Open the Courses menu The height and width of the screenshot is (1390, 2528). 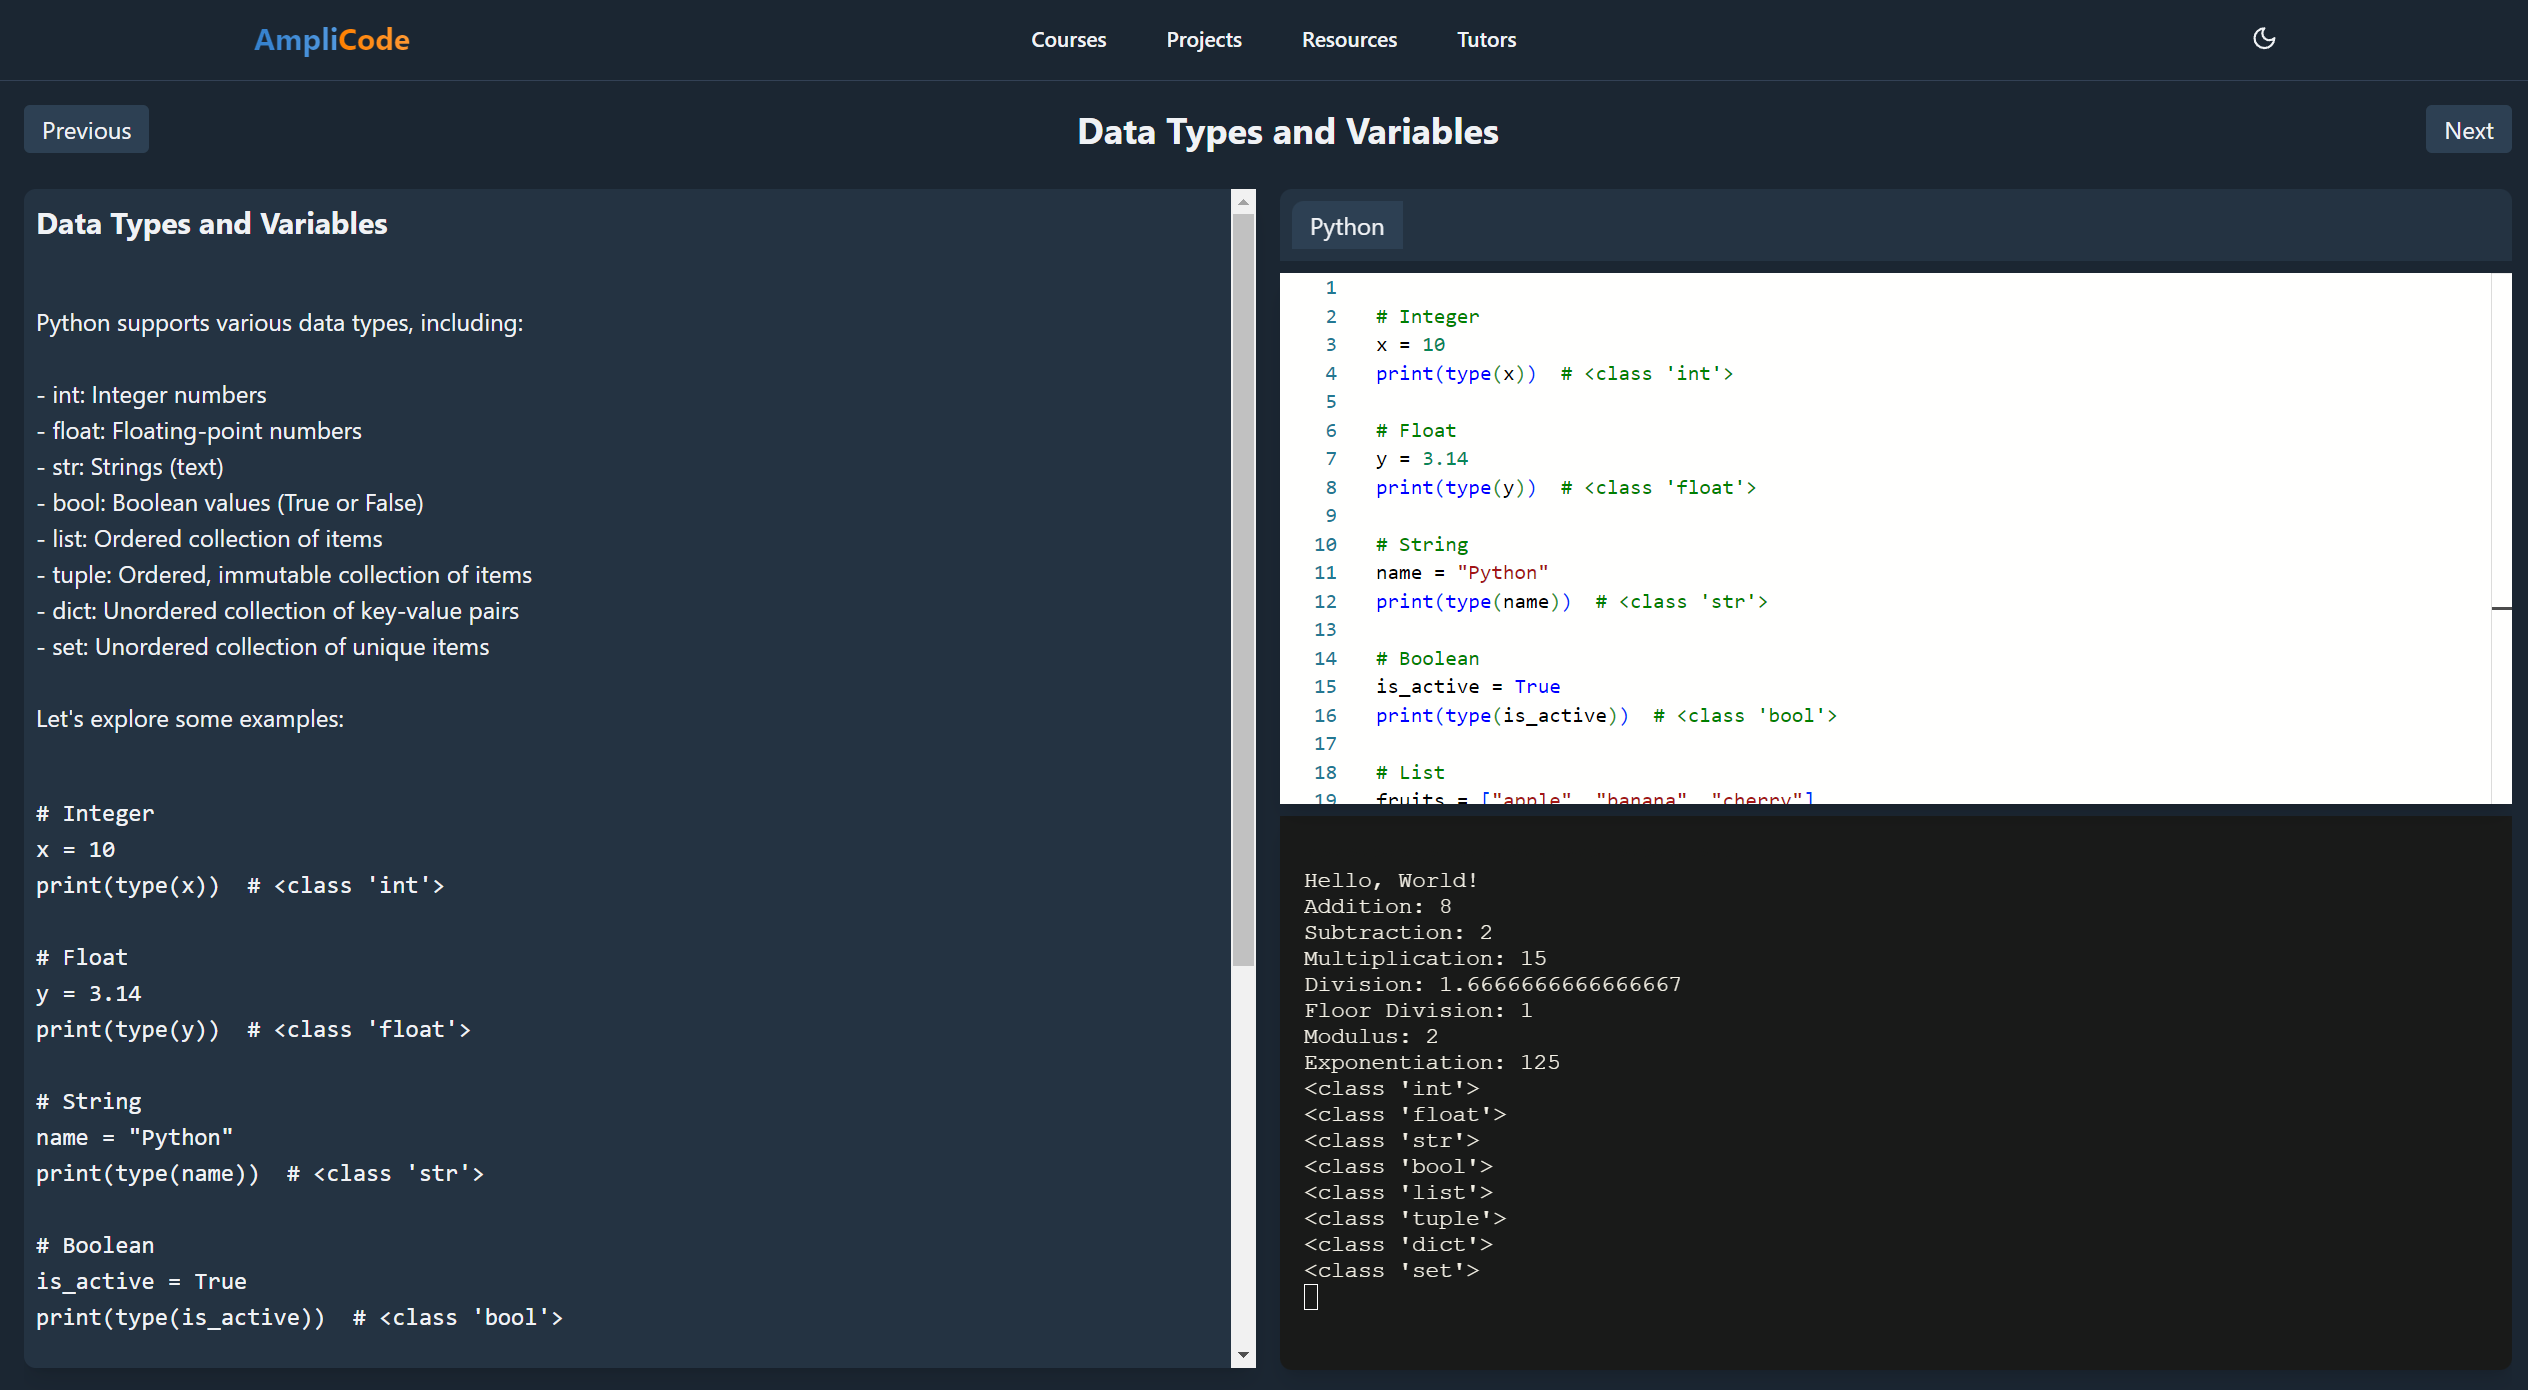click(1069, 40)
